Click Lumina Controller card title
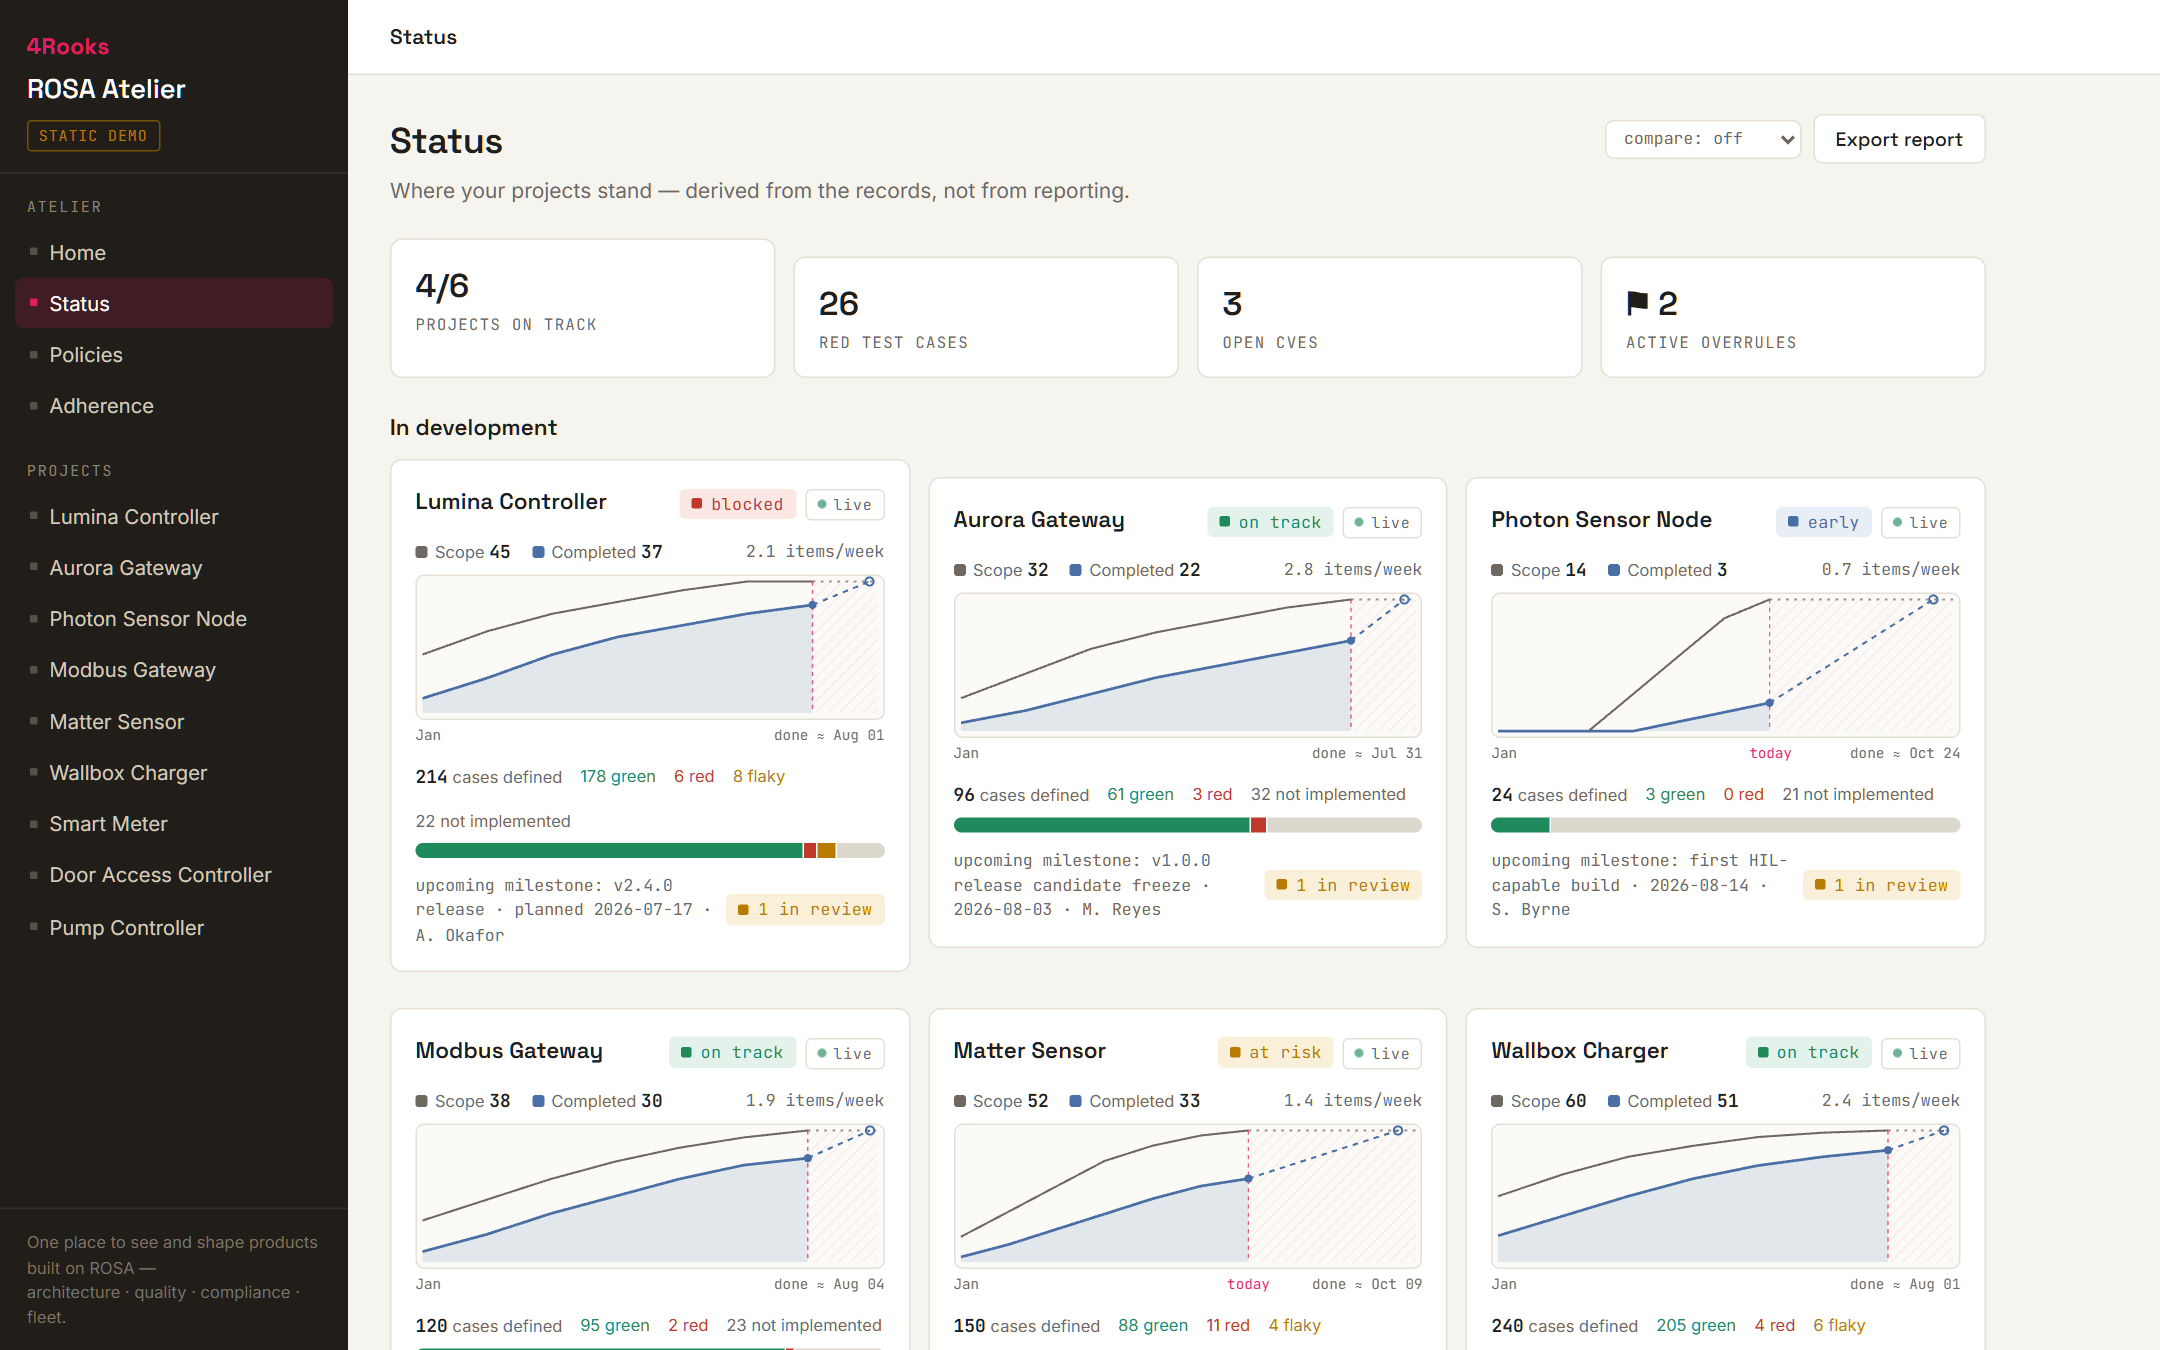The image size is (2160, 1350). pos(511,502)
